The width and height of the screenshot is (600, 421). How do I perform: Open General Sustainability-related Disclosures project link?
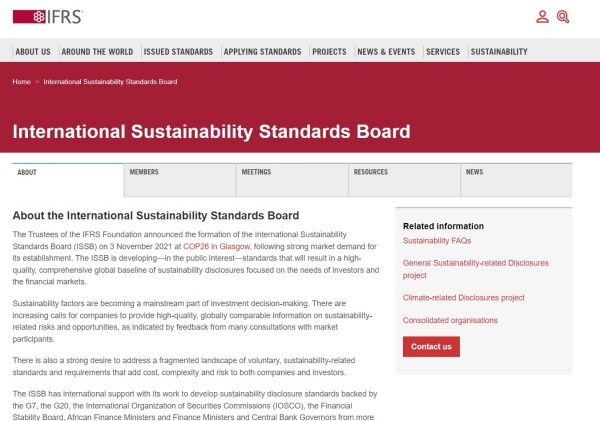475,269
